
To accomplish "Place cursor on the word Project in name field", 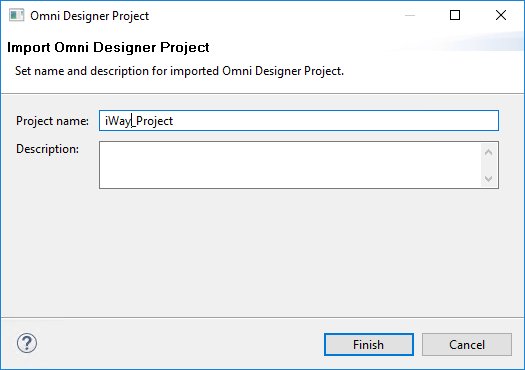I will tap(154, 121).
